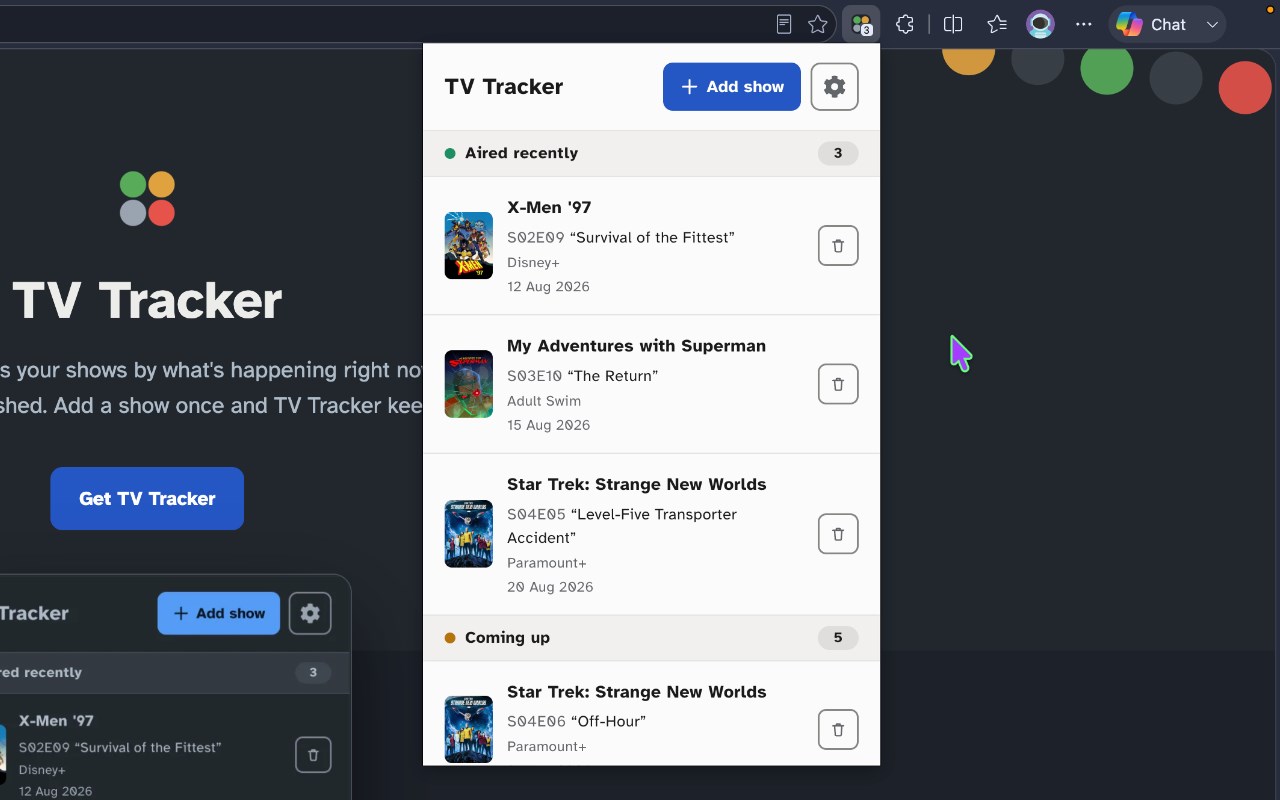Image resolution: width=1280 pixels, height=800 pixels.
Task: Click the Aired recently count badge in popup
Action: [838, 154]
